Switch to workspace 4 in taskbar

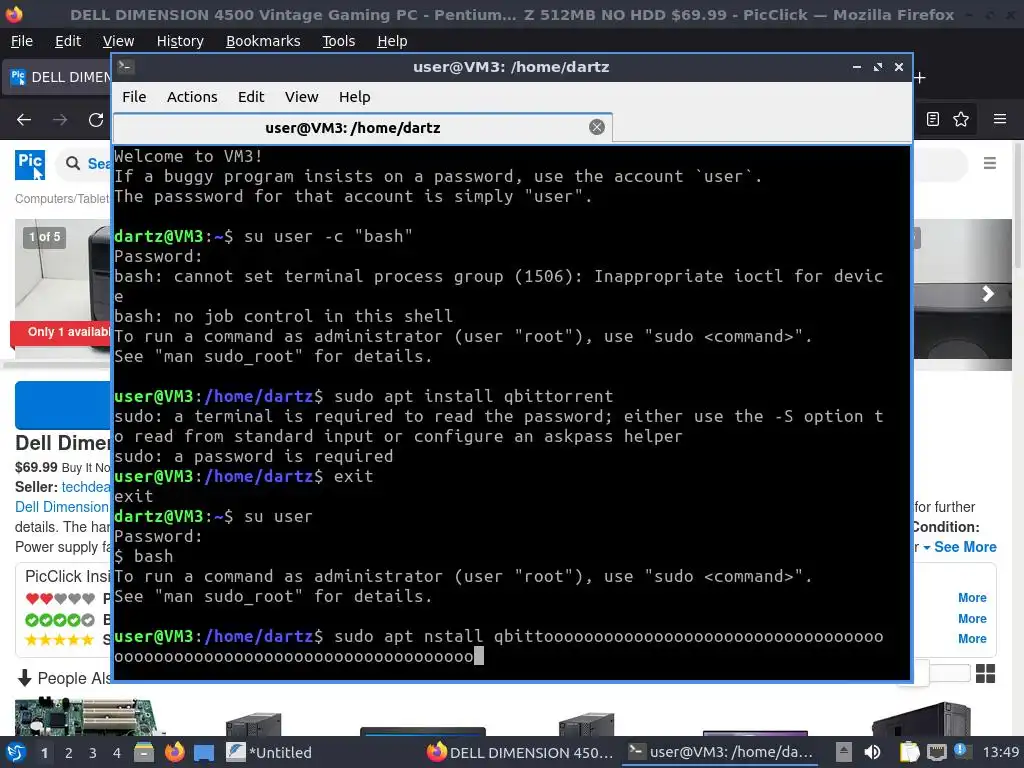click(x=117, y=753)
